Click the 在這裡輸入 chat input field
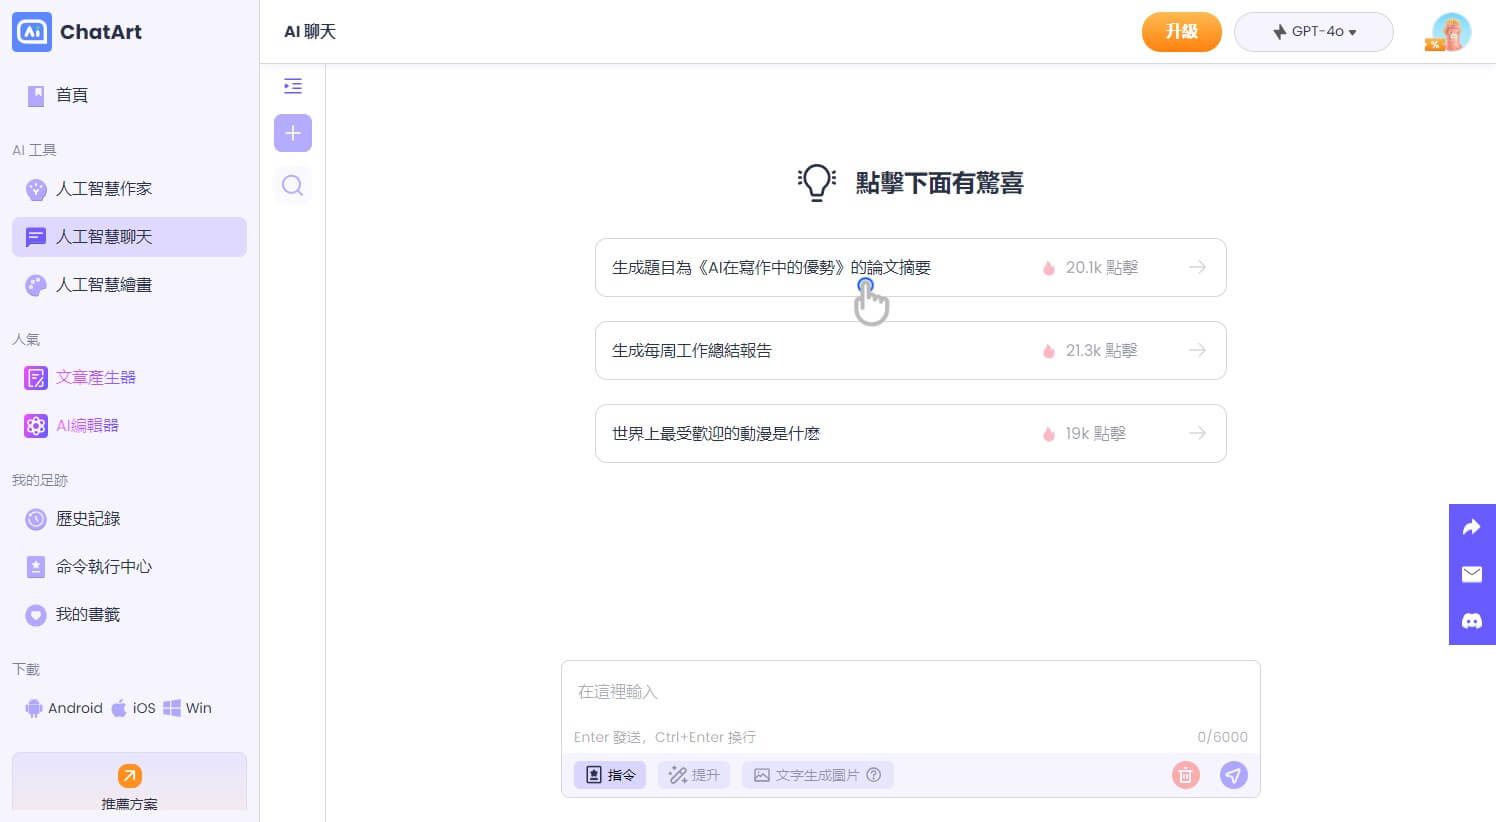This screenshot has width=1496, height=822. click(x=910, y=692)
